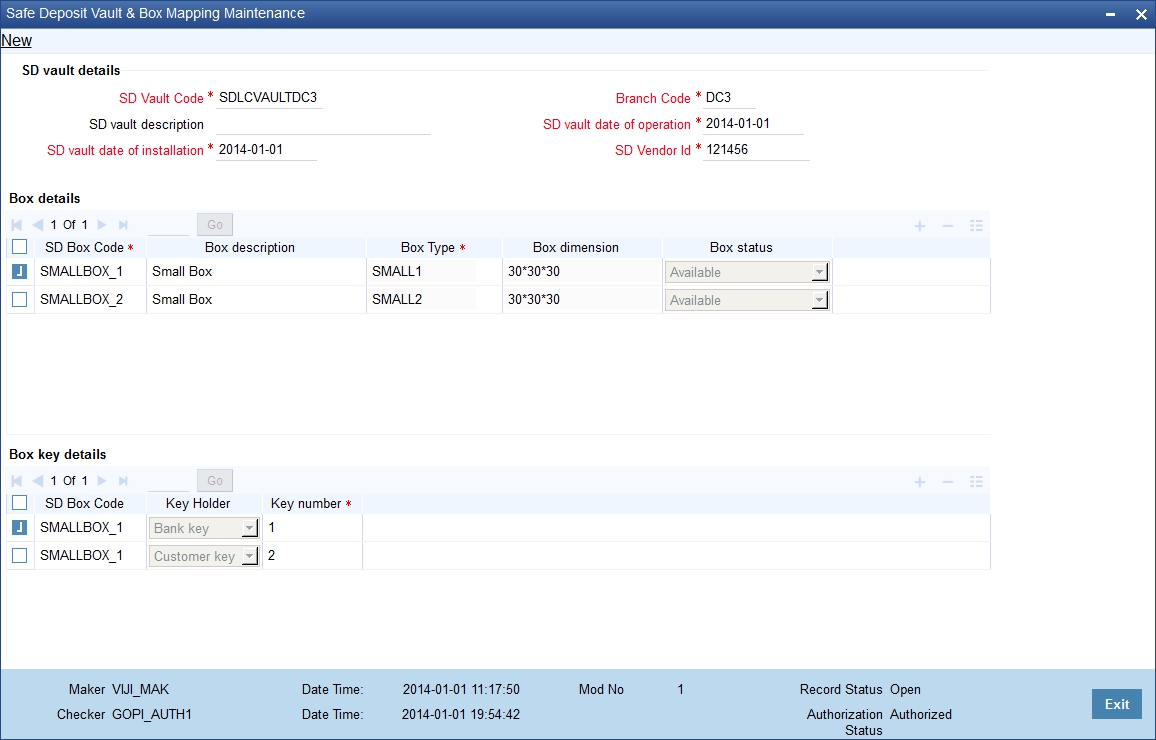
Task: Click Record Status Open value
Action: point(905,690)
